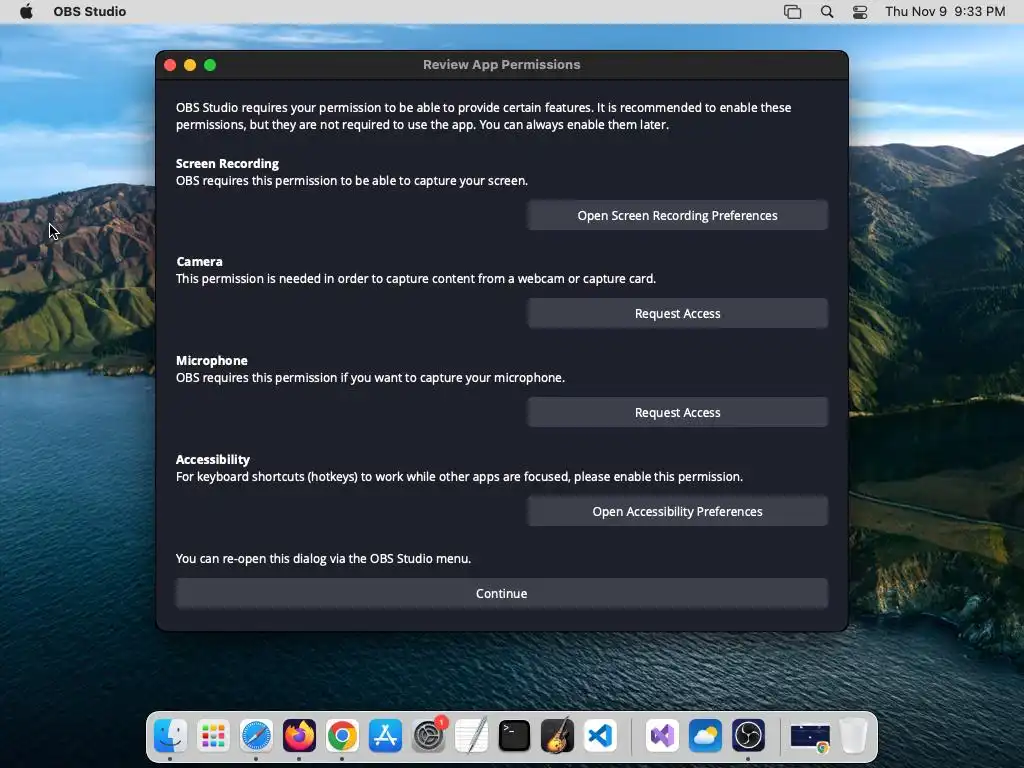Restore minimized Chrome window from Dock
The image size is (1024, 768).
click(x=810, y=736)
